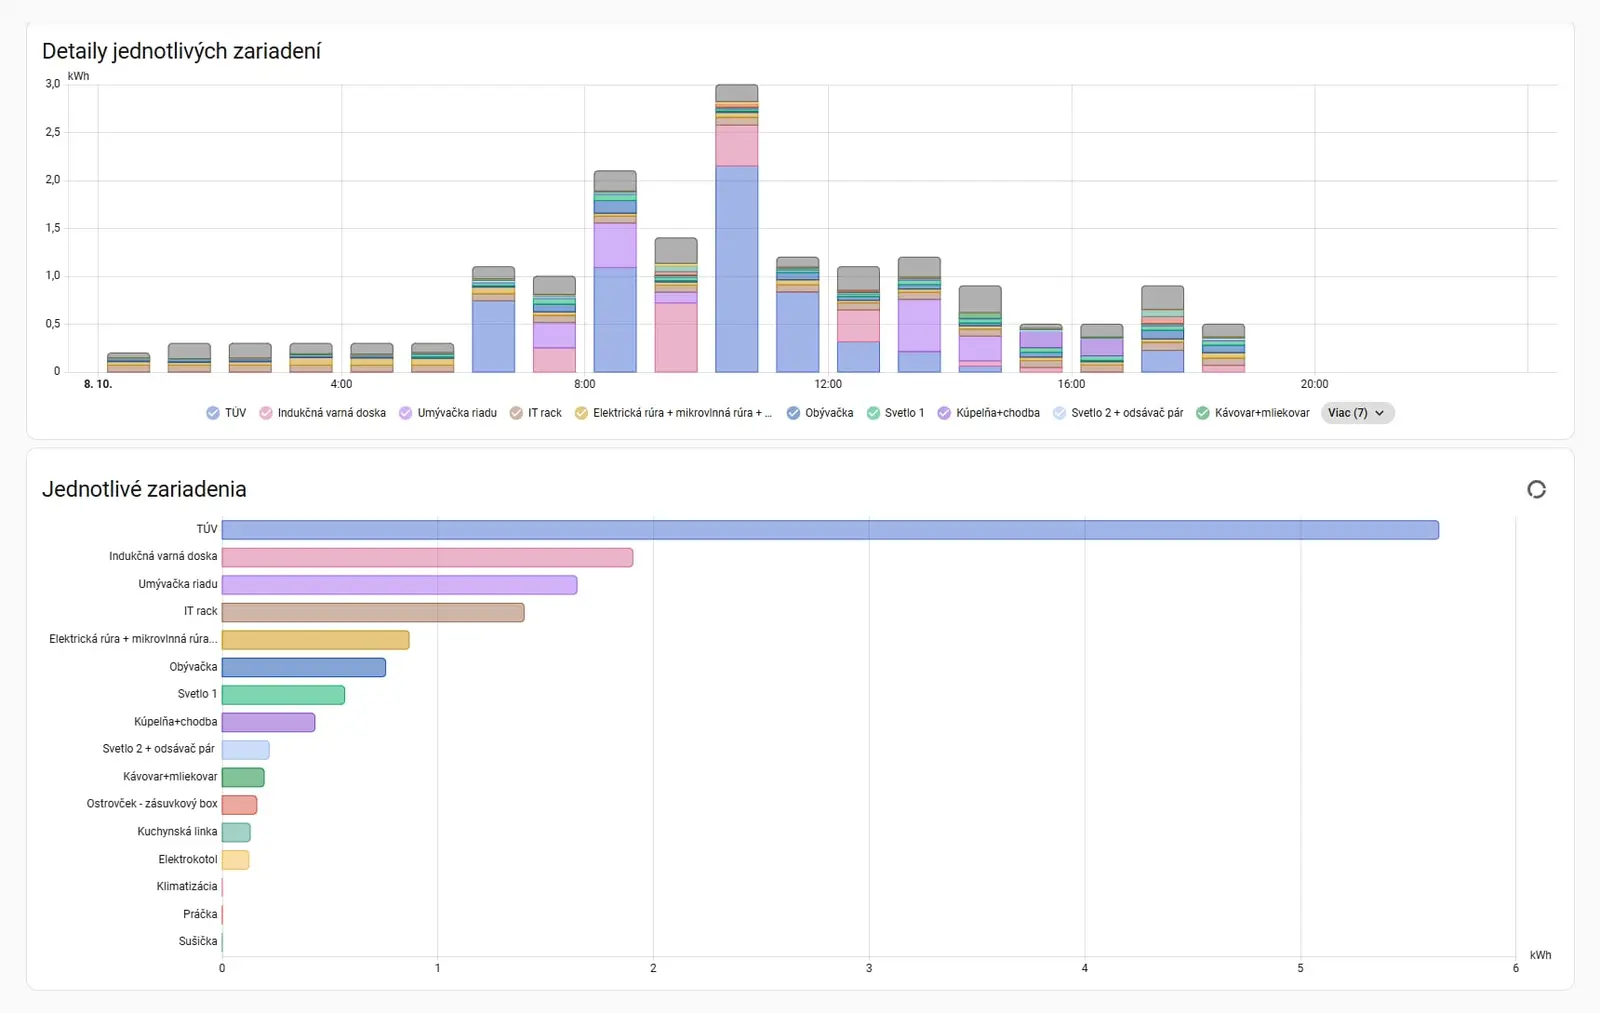Click the tallest stacked bar in the hourly chart
Viewport: 1600px width, 1013px height.
point(736,228)
